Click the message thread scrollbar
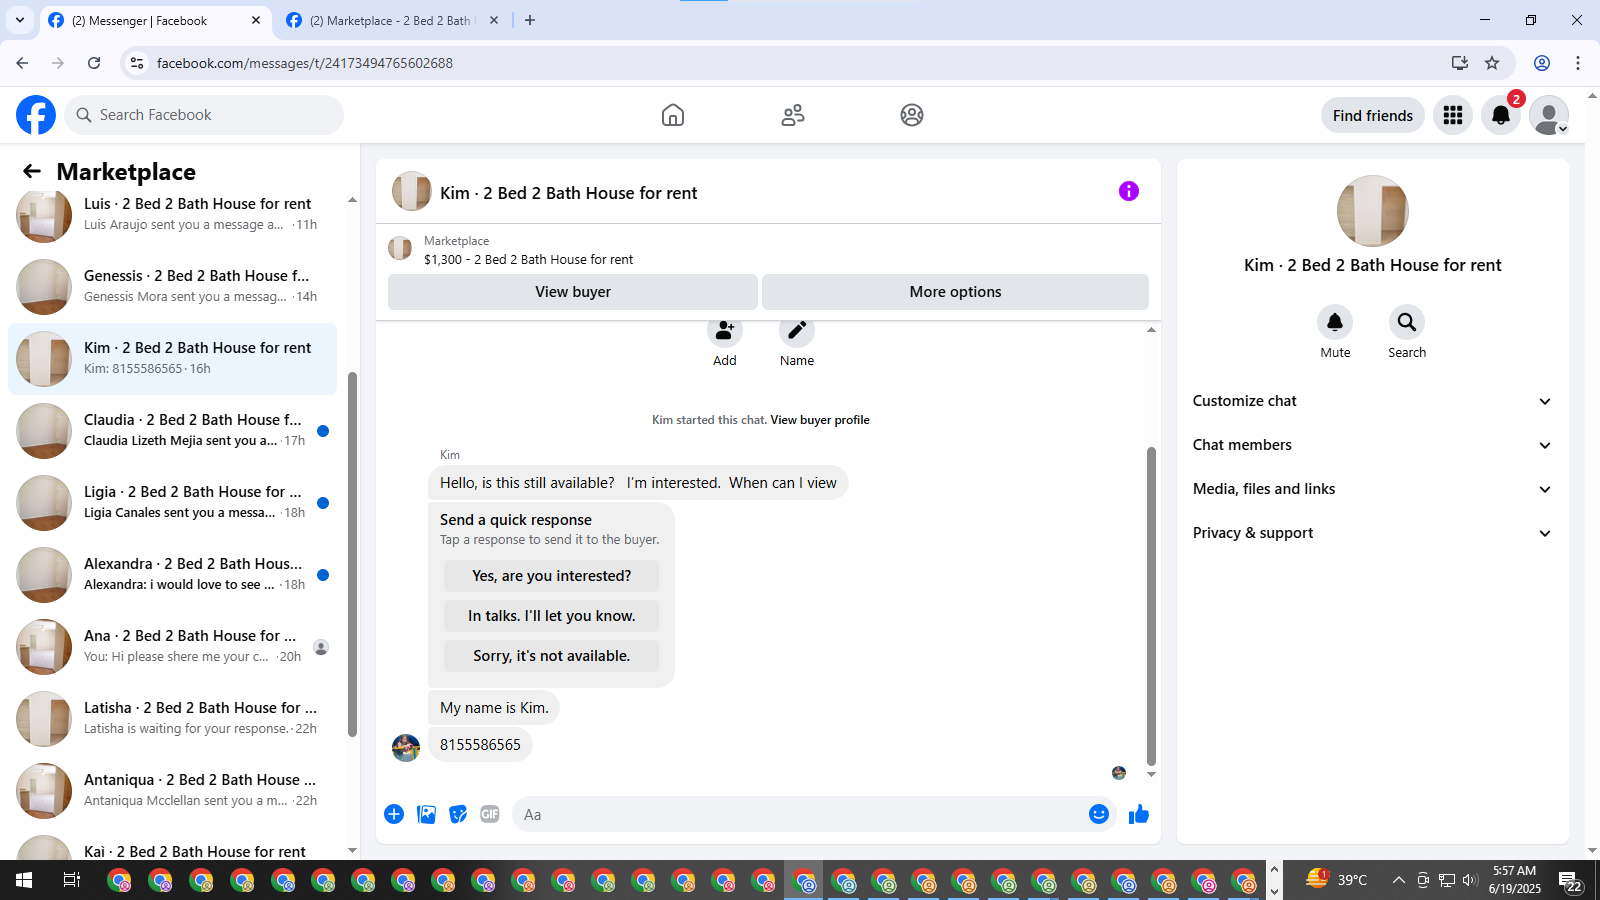Image resolution: width=1600 pixels, height=900 pixels. point(1151,606)
